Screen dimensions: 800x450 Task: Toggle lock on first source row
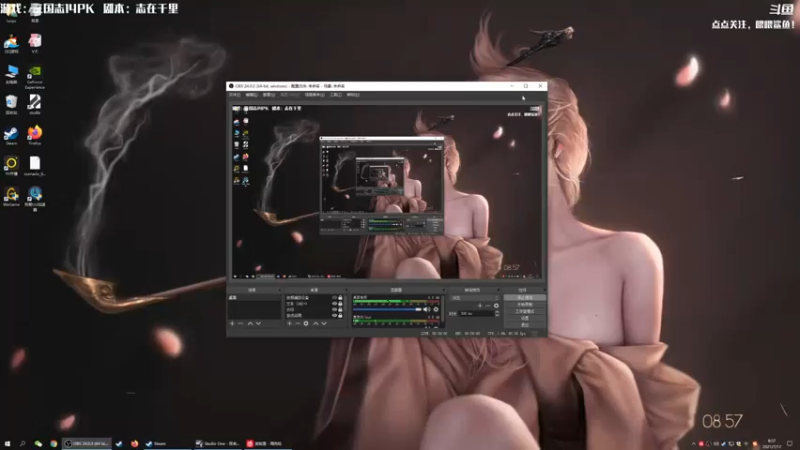pos(340,297)
